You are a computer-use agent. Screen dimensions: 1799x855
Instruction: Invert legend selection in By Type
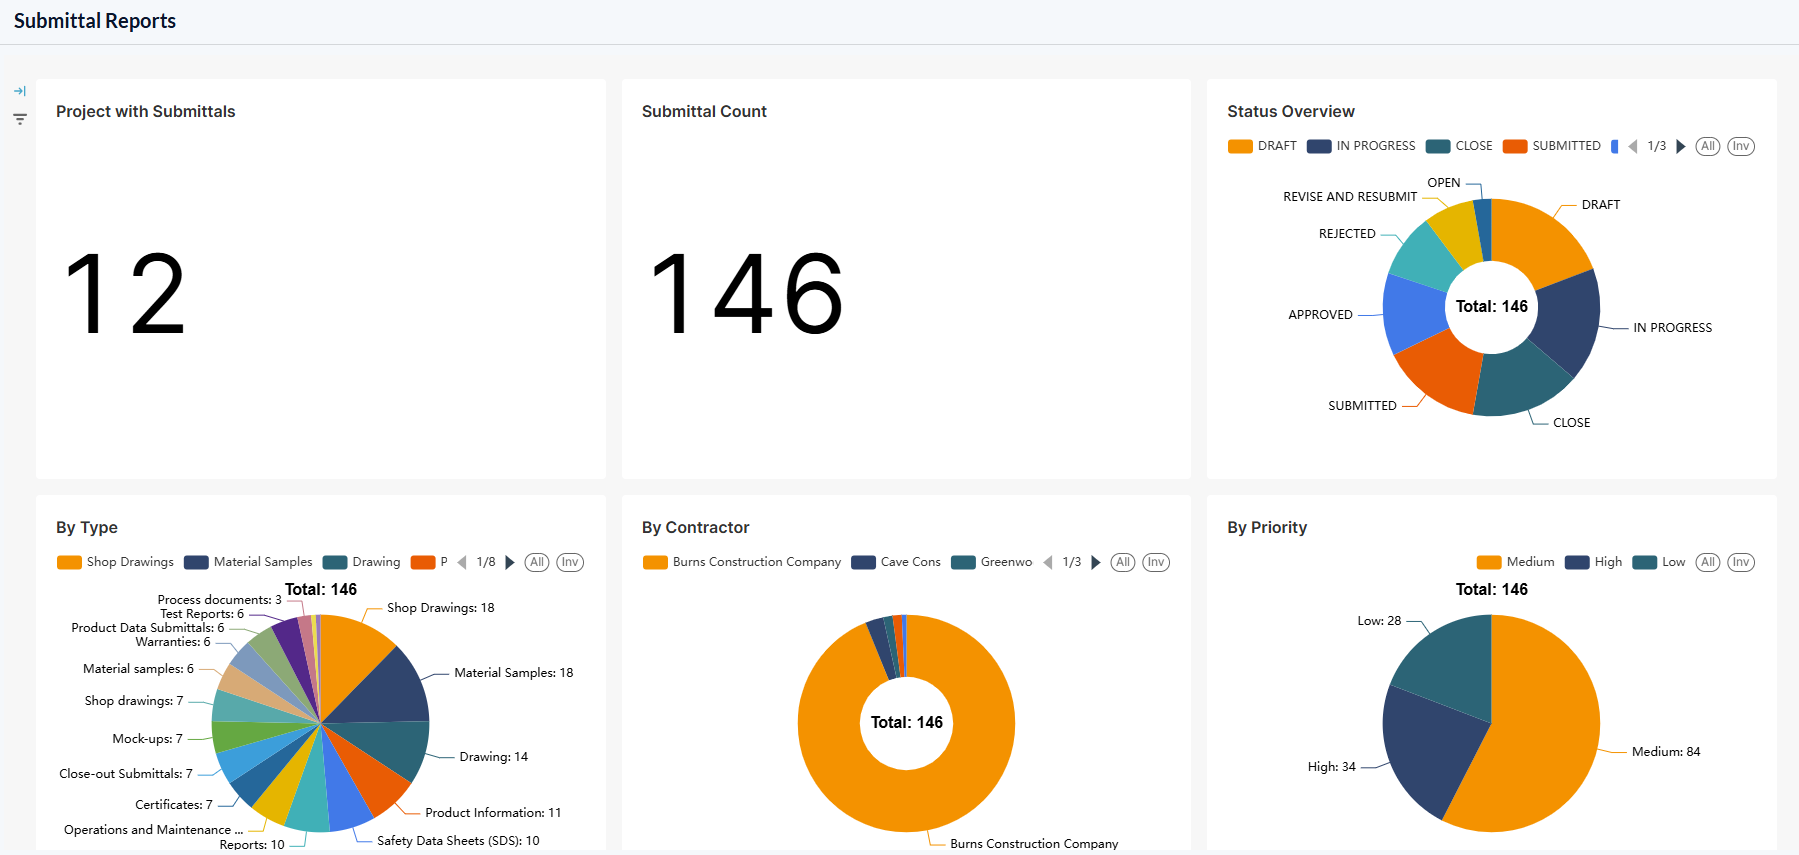(570, 562)
